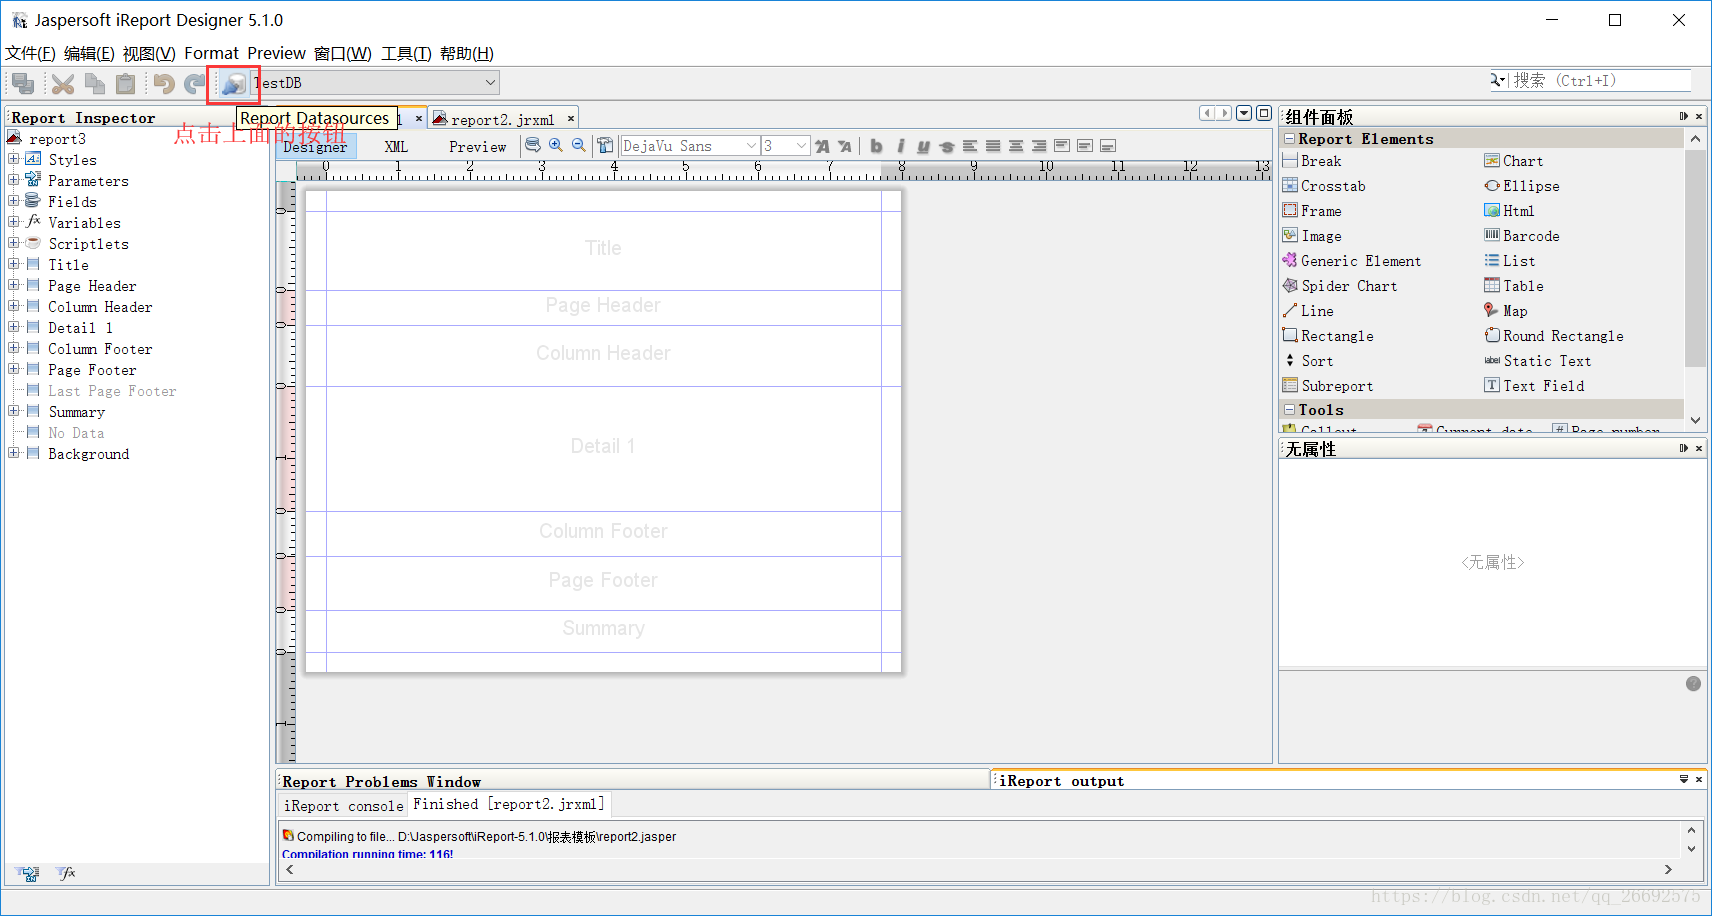Click the Redo arrow icon
The height and width of the screenshot is (916, 1712).
tap(195, 84)
